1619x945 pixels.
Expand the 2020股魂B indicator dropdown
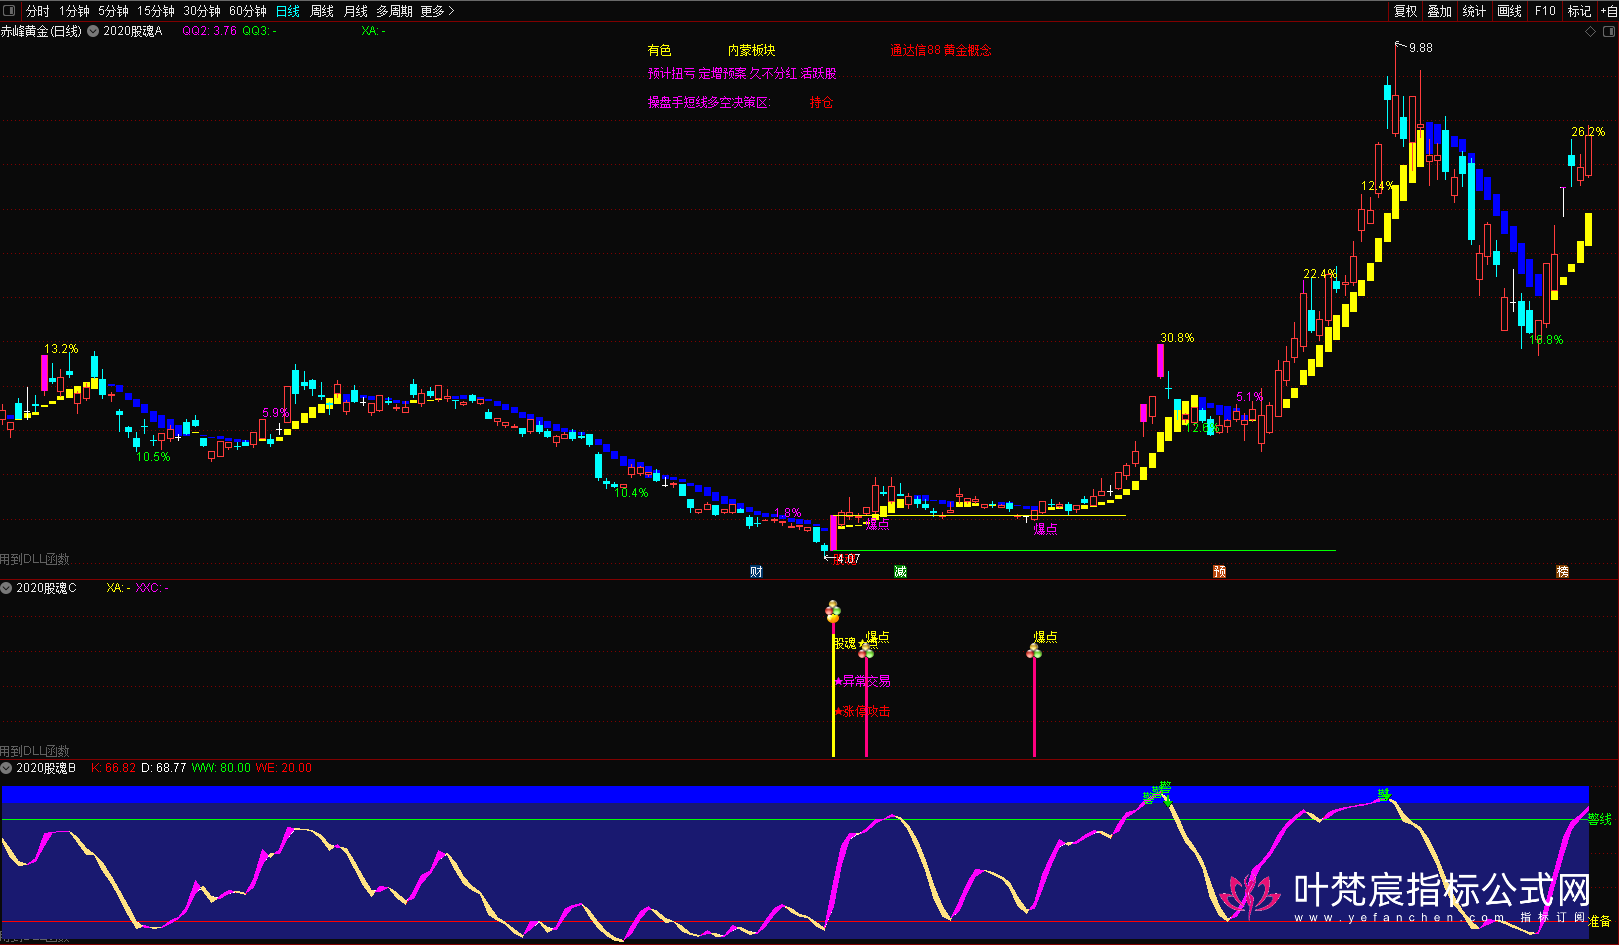6,768
